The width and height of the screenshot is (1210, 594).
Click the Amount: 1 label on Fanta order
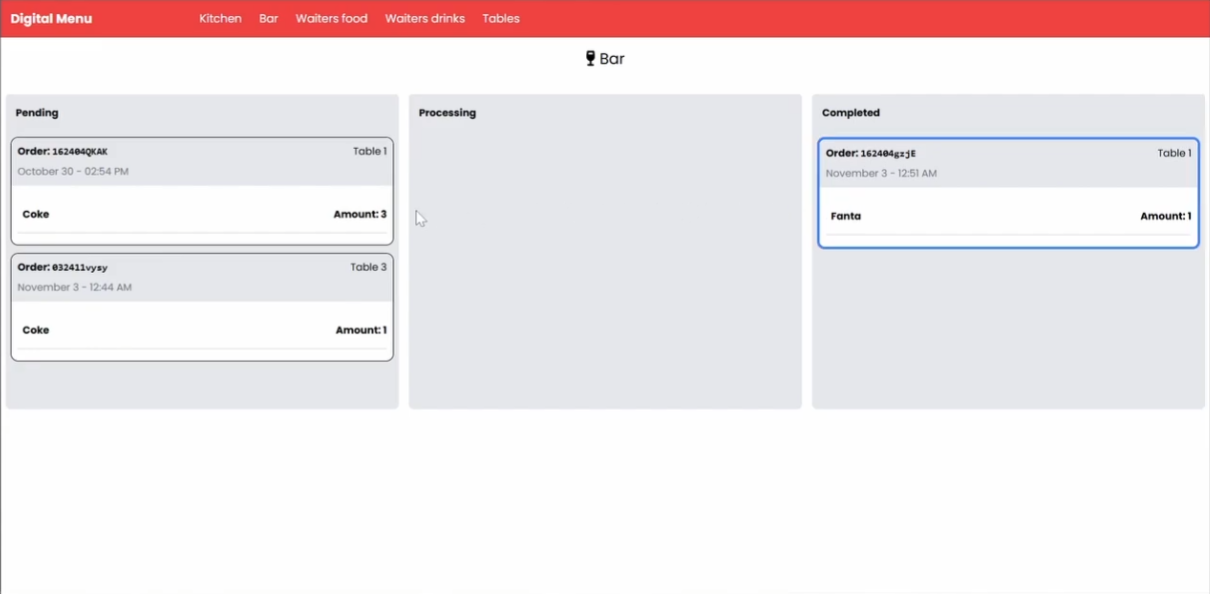pos(1165,216)
